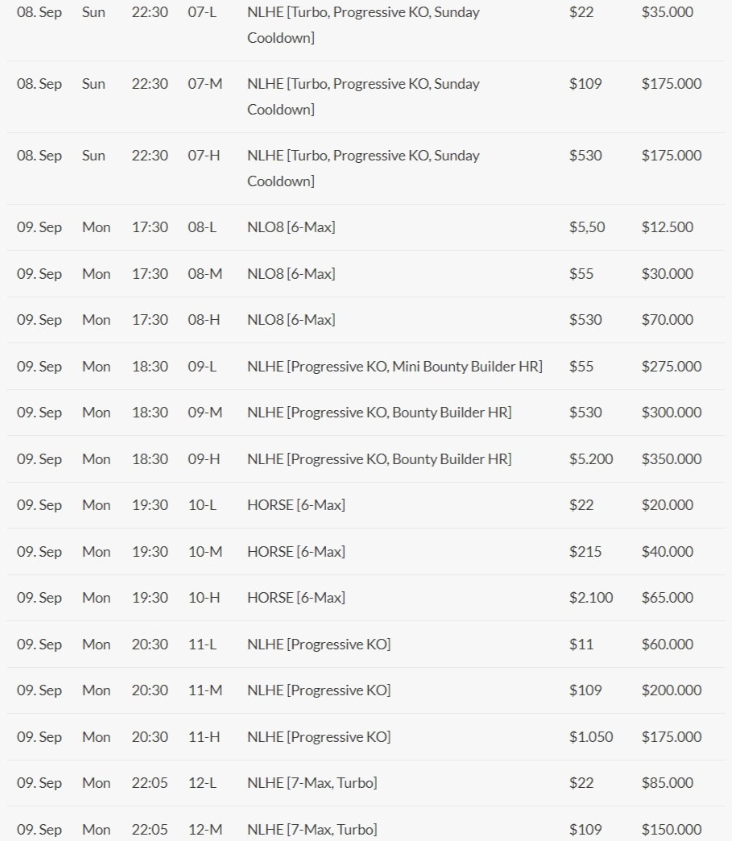The height and width of the screenshot is (841, 732).
Task: Select the $12.500 guarantee amount
Action: [667, 227]
